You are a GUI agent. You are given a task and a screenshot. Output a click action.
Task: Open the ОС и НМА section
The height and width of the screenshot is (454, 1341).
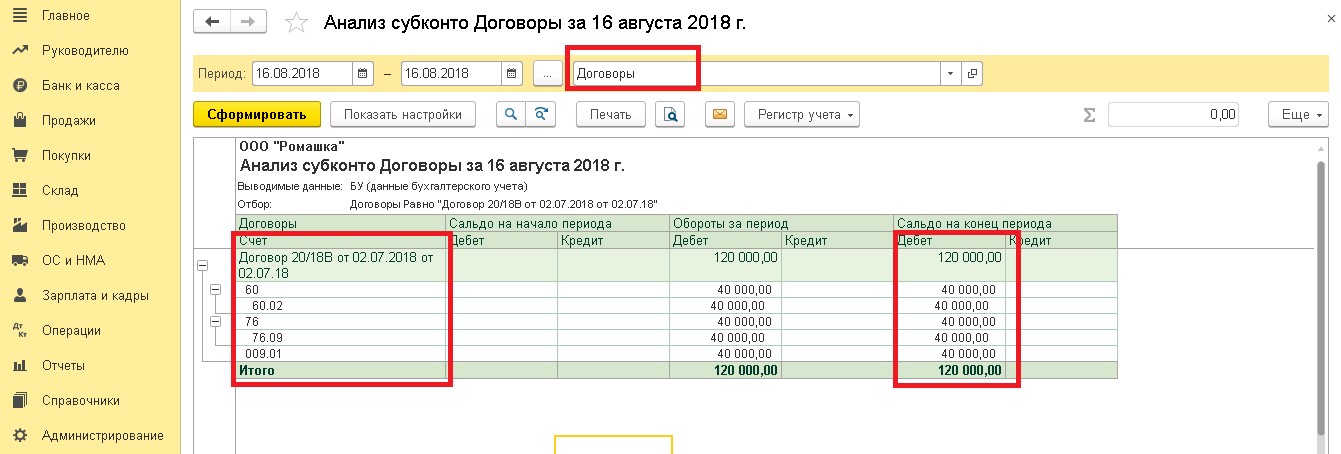(73, 260)
